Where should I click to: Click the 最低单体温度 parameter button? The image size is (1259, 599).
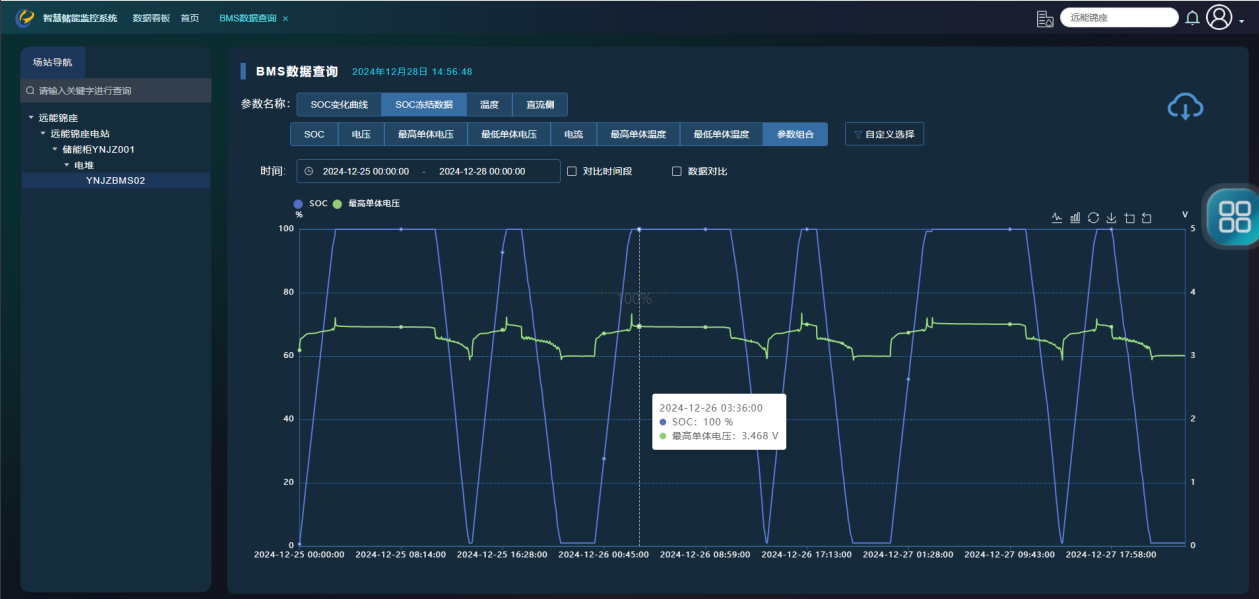[x=721, y=134]
